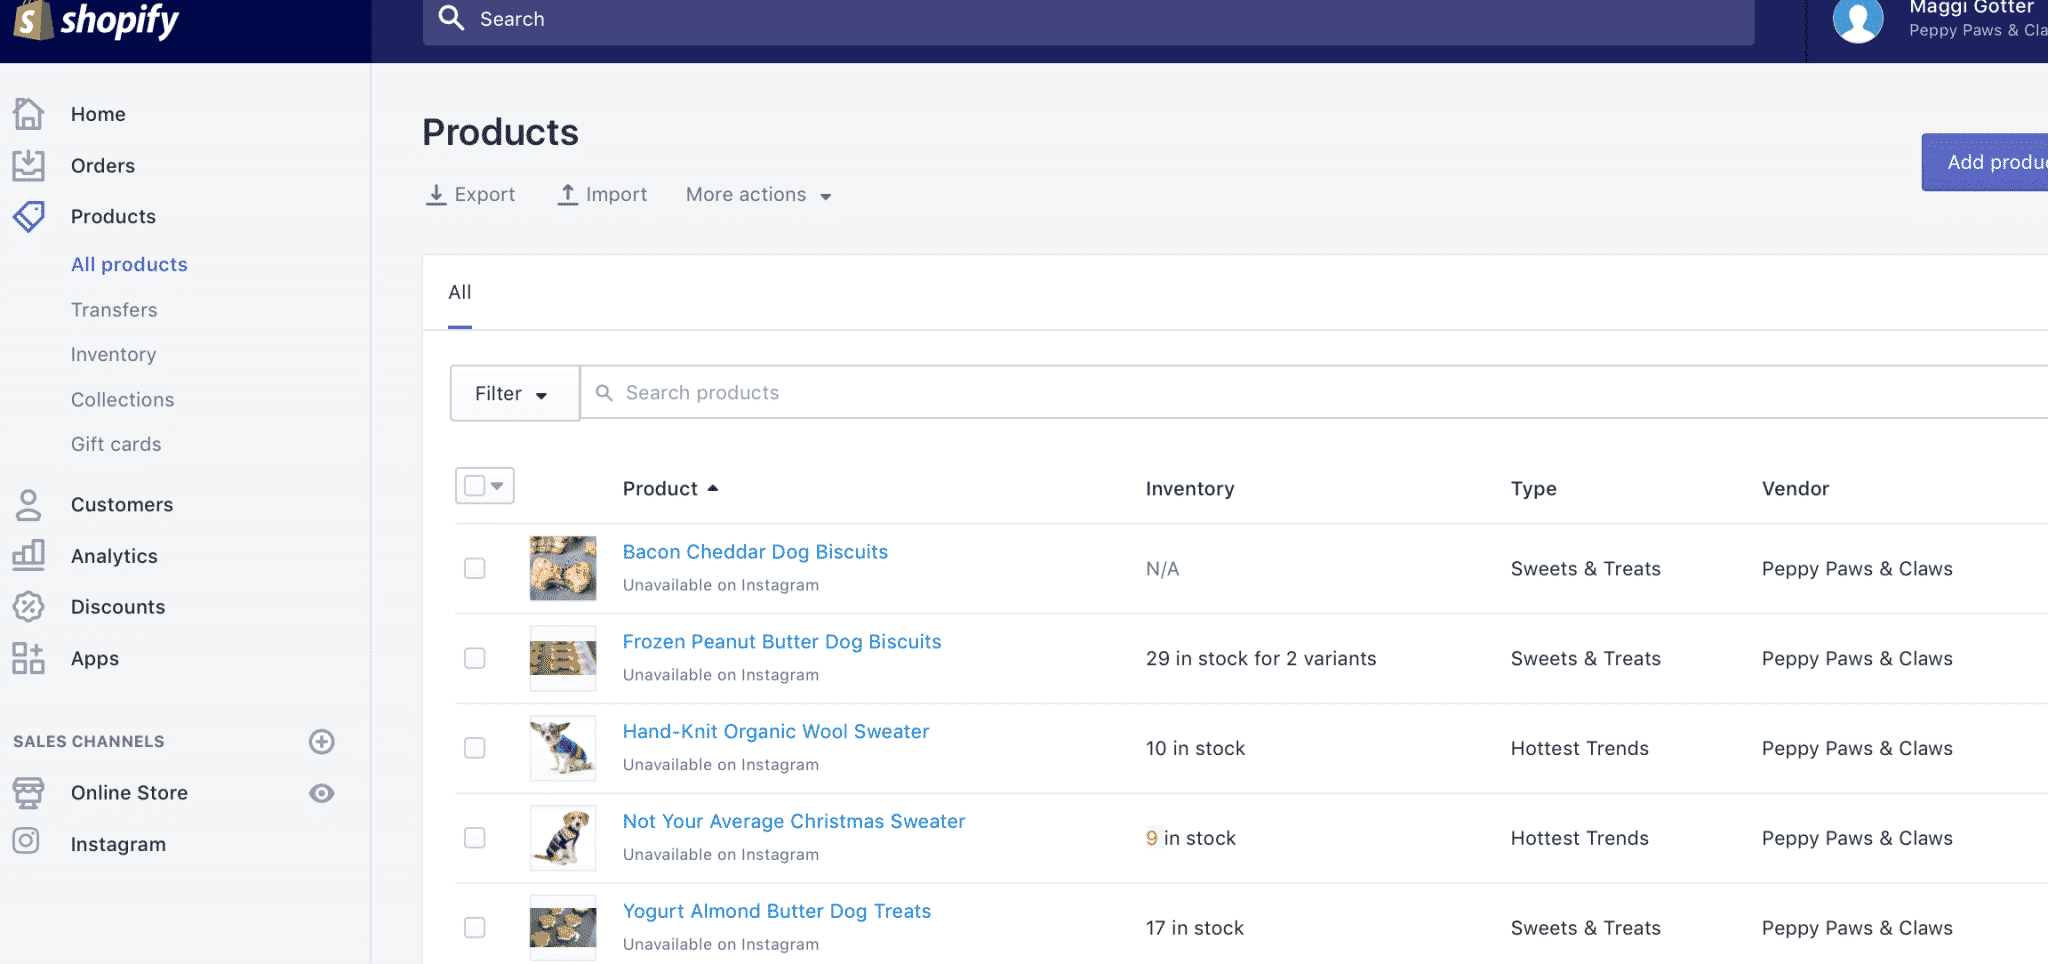Image resolution: width=2048 pixels, height=964 pixels.
Task: Click the Add product button
Action: [1985, 162]
